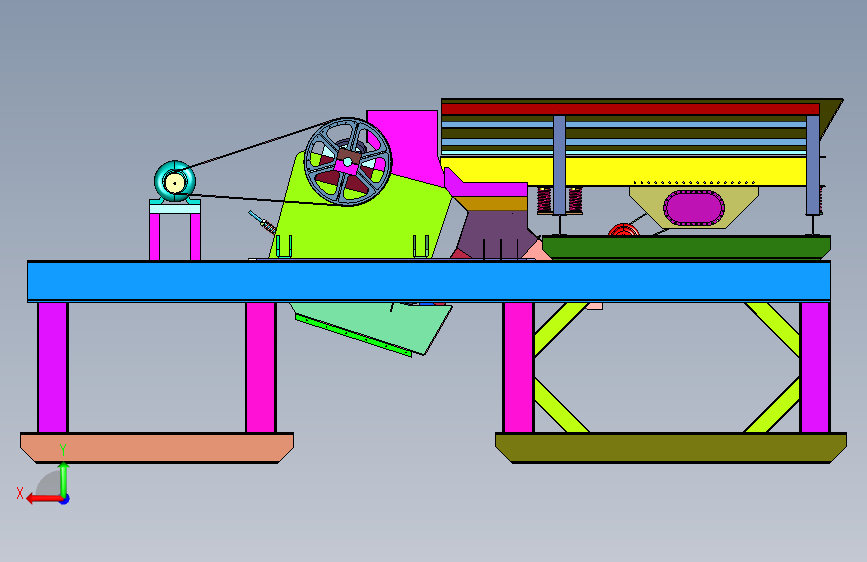Click the blue Z axis dot of the triad
Viewport: 867px width, 562px height.
65,499
